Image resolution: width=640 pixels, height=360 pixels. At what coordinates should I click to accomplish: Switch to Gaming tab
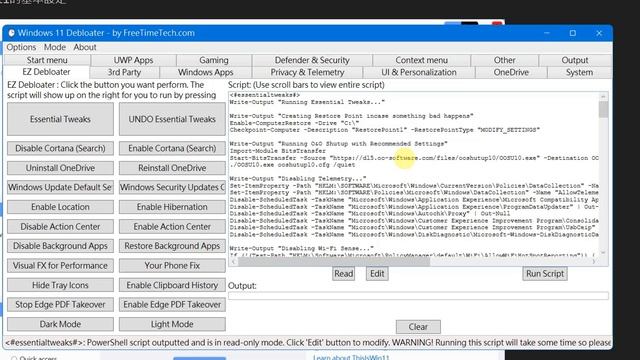point(214,60)
